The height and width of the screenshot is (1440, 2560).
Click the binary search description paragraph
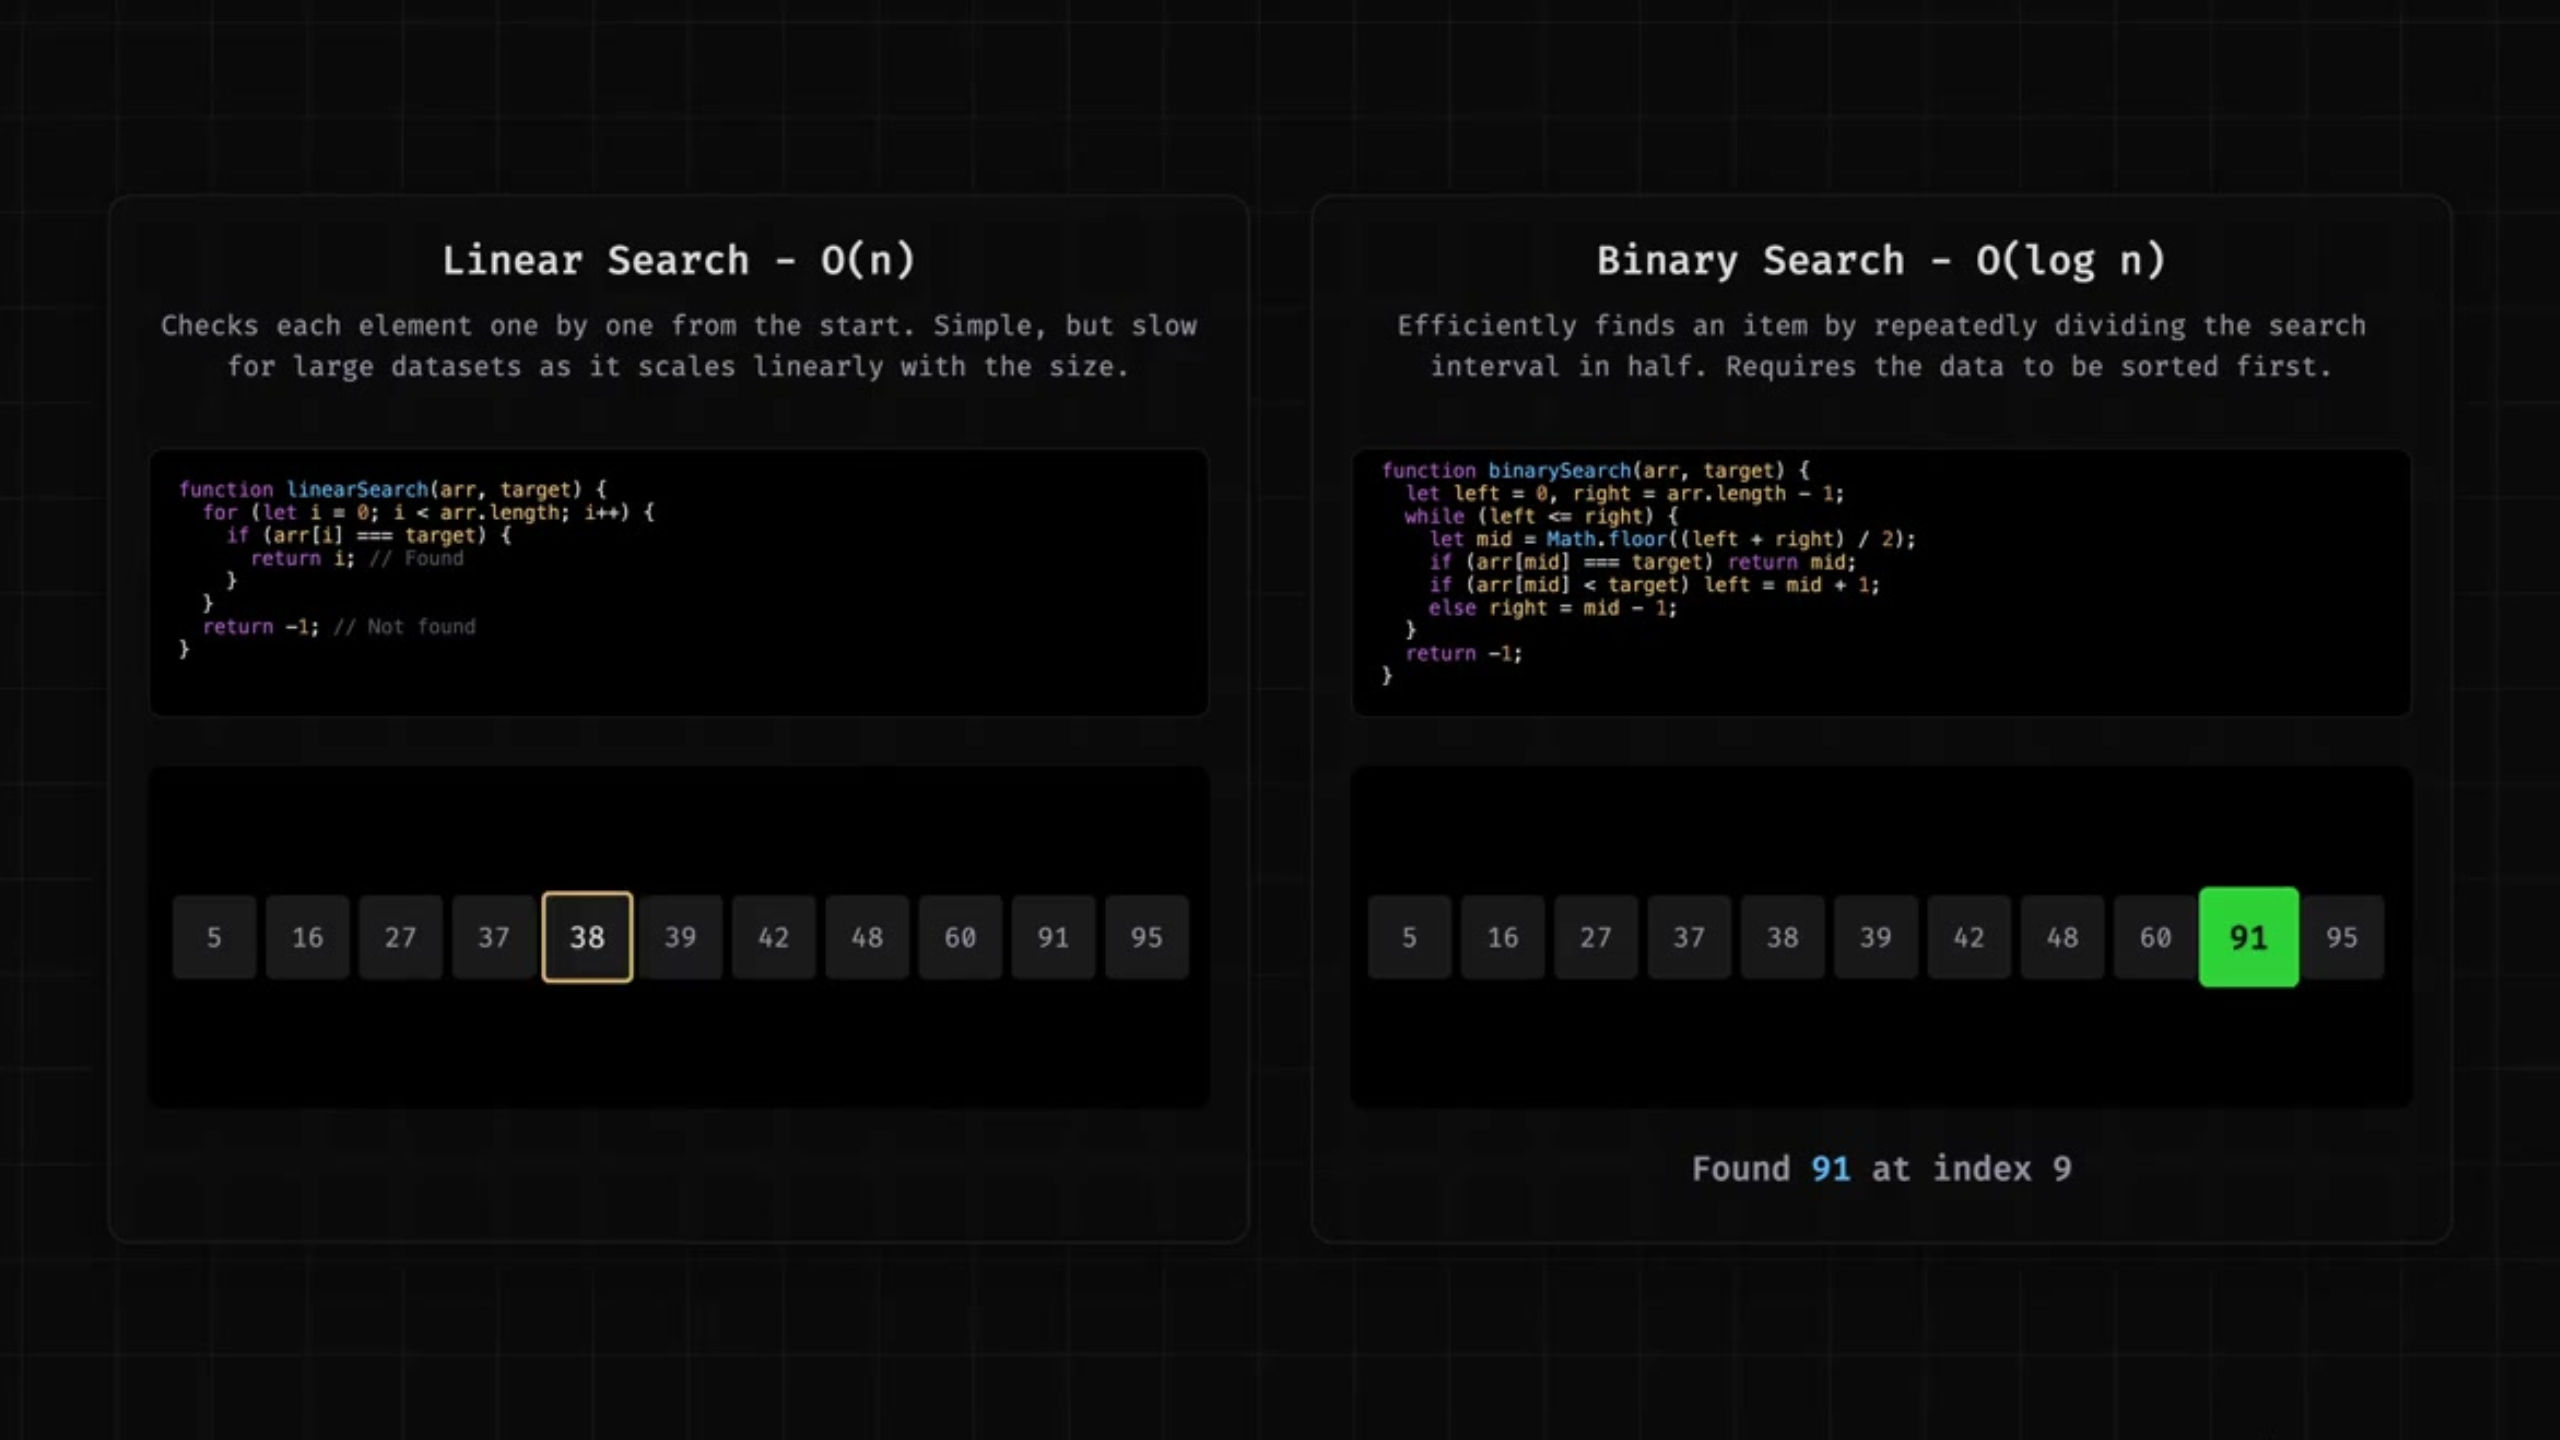[1882, 345]
